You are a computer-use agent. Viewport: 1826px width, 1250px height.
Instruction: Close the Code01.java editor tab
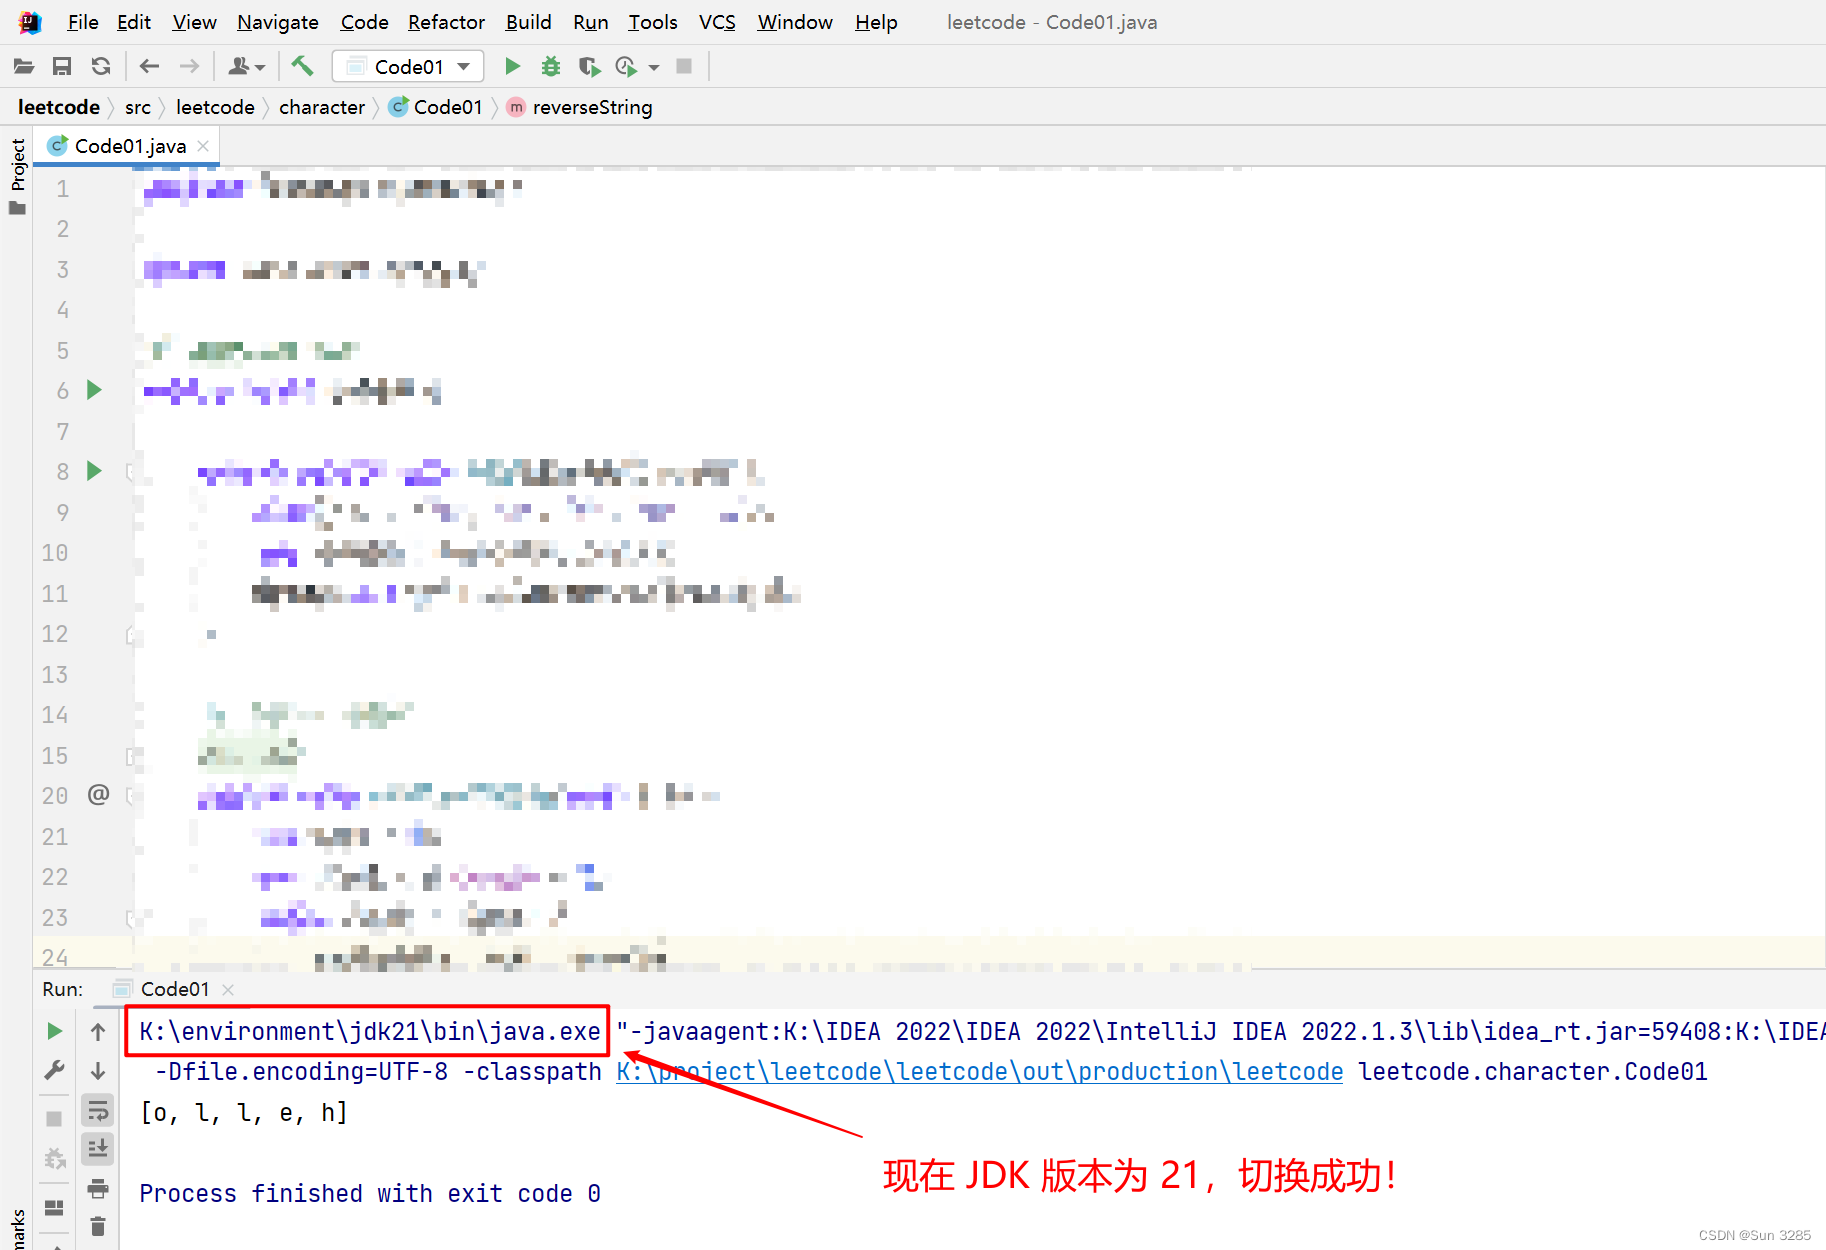203,146
